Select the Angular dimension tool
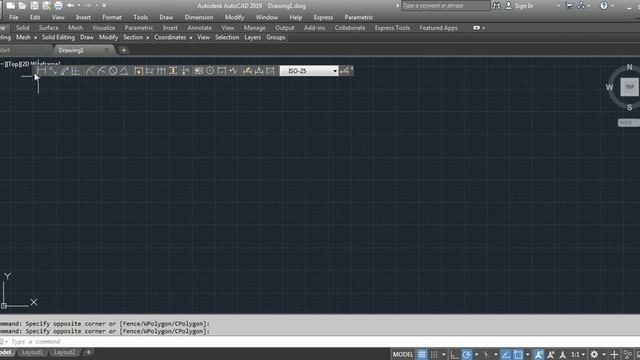Screen dimensions: 640x360 click(x=124, y=71)
